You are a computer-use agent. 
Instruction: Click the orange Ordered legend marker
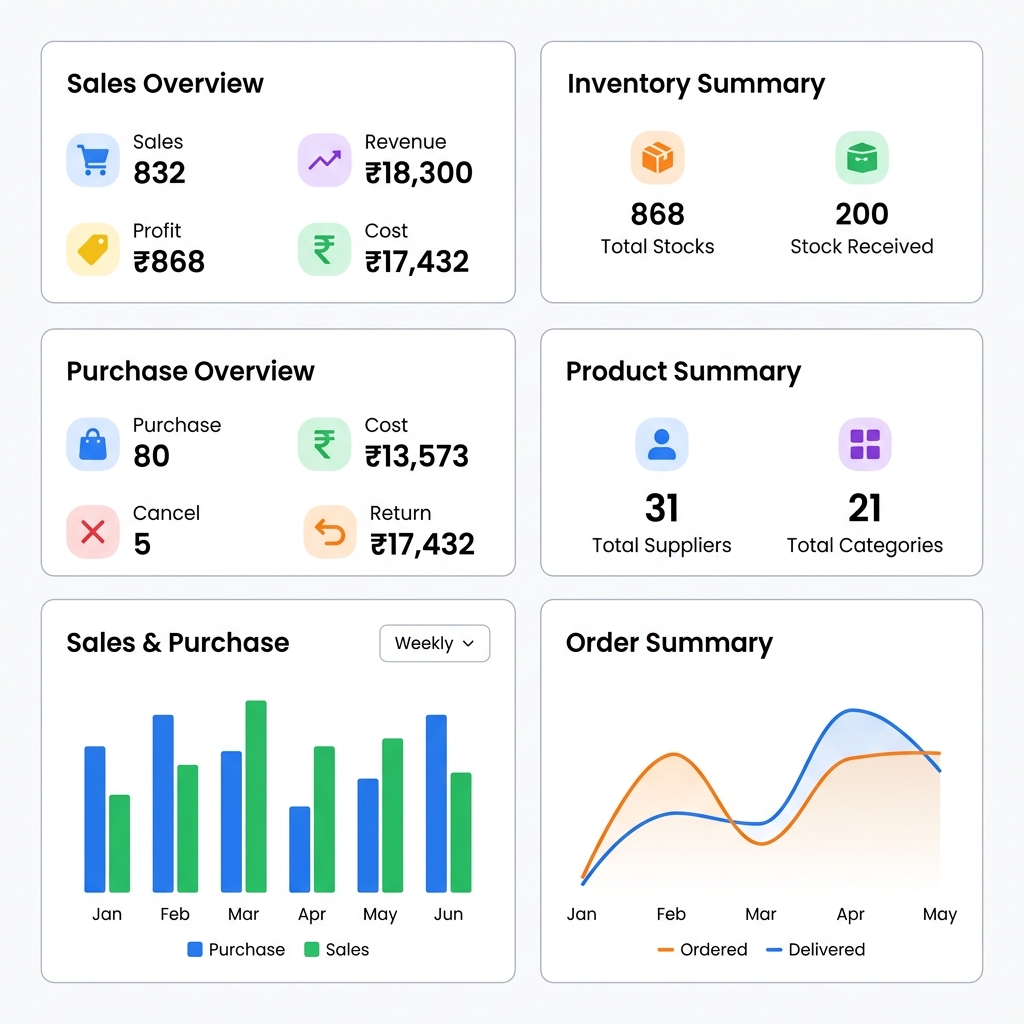(665, 950)
